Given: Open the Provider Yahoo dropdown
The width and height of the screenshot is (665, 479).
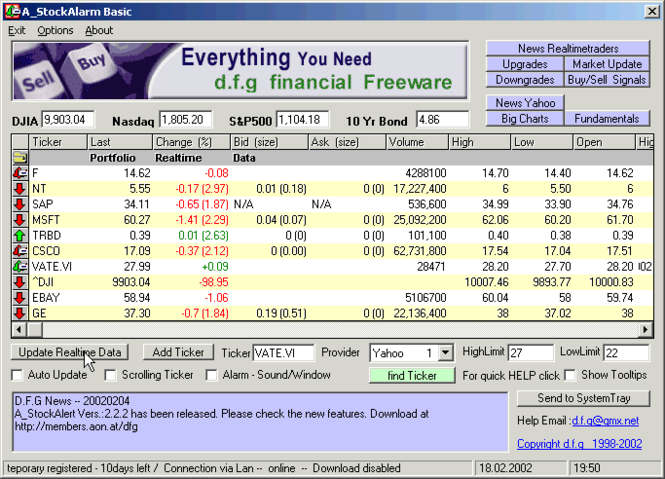Looking at the screenshot, I should (445, 353).
